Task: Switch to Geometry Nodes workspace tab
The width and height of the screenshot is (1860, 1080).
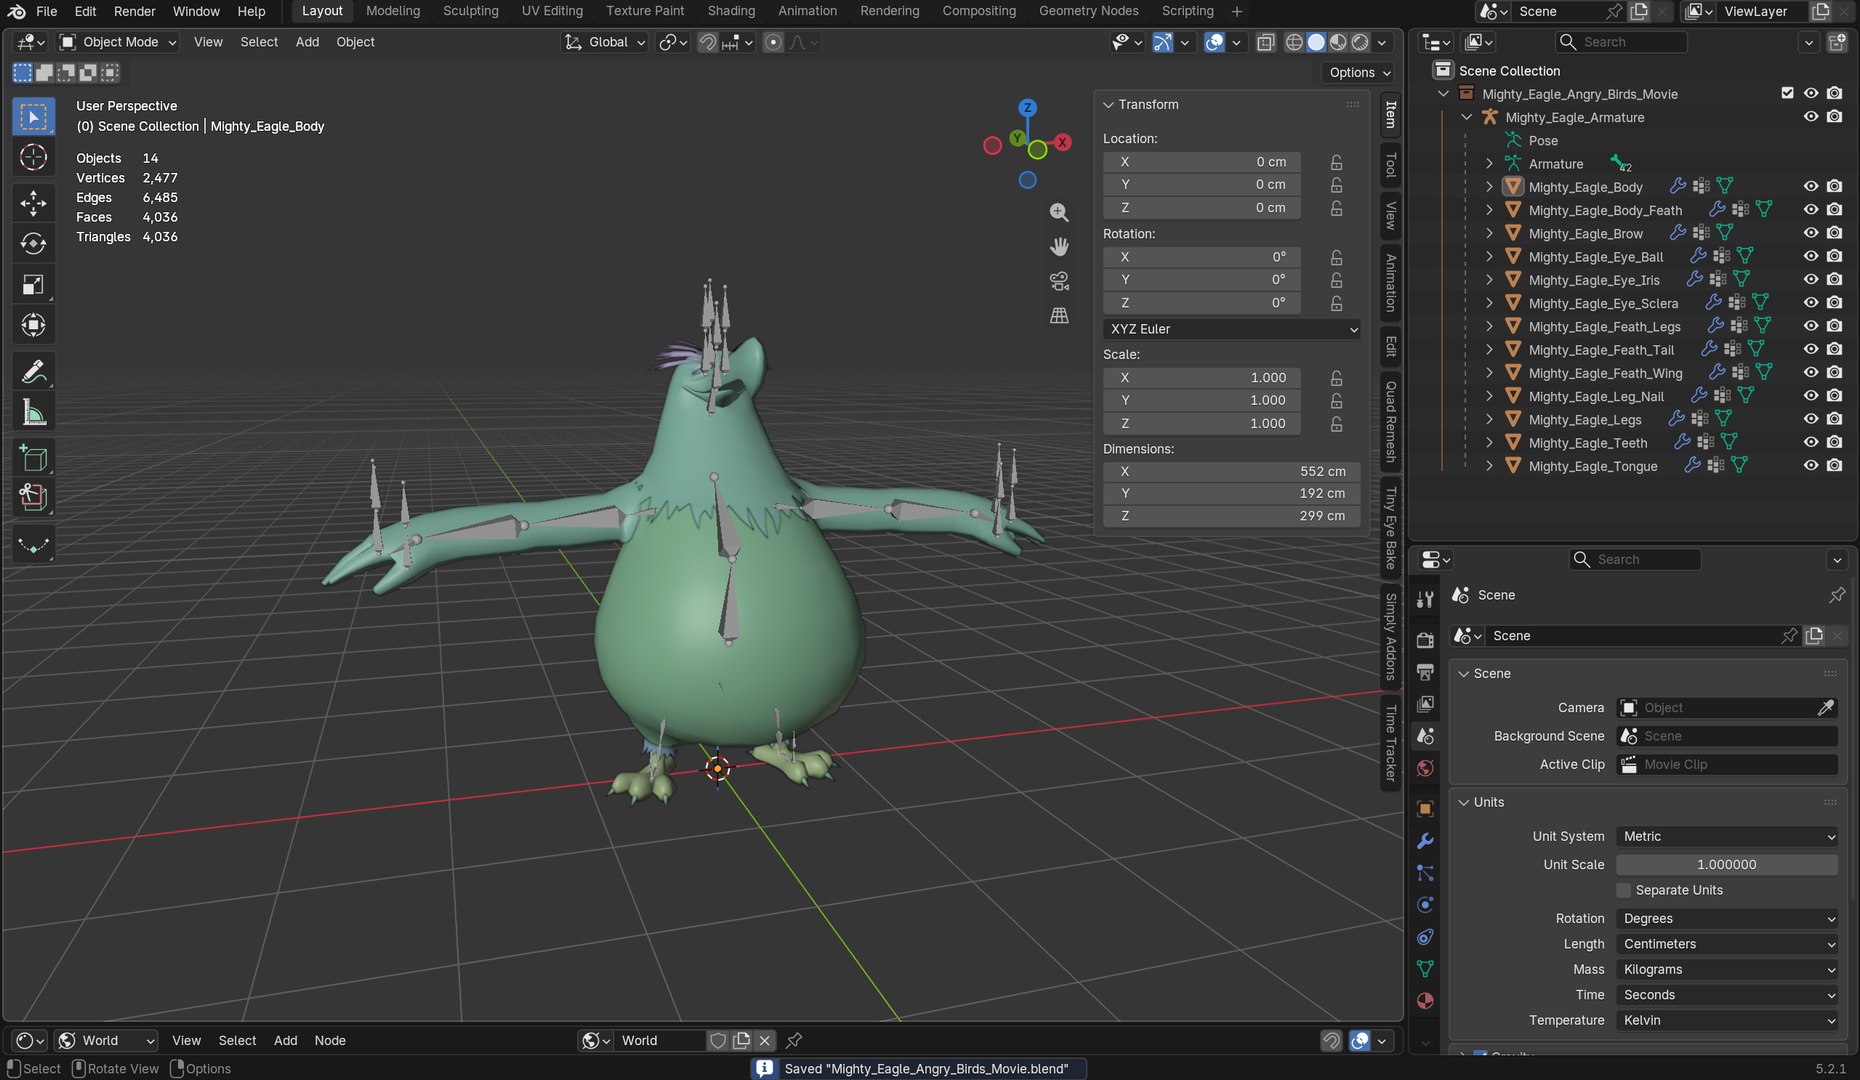Action: (1088, 11)
